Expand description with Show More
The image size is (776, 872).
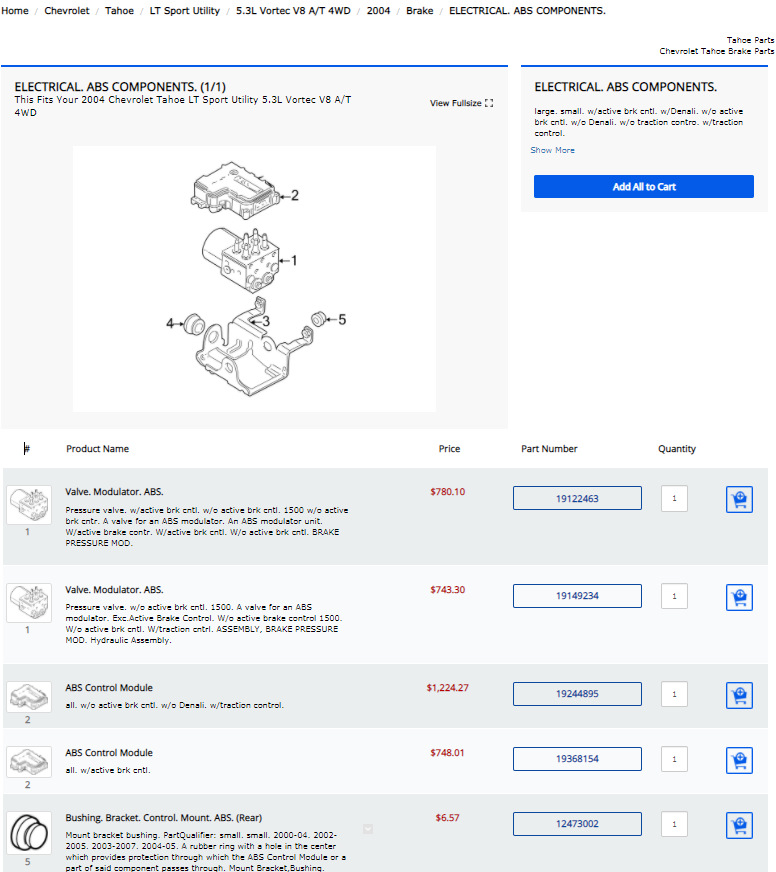click(552, 150)
